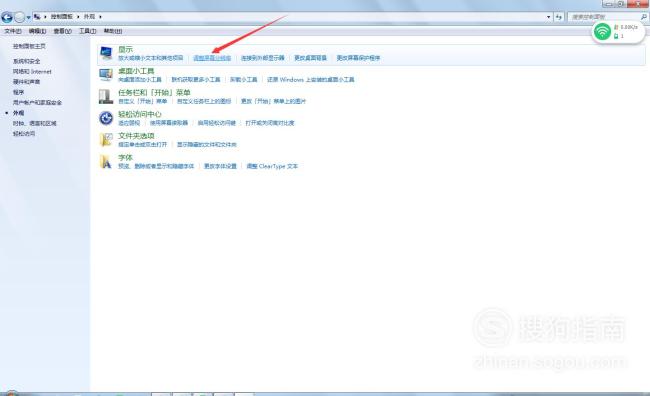Image resolution: width=650 pixels, height=396 pixels.
Task: Click 更改桌面背景 link
Action: pos(310,58)
